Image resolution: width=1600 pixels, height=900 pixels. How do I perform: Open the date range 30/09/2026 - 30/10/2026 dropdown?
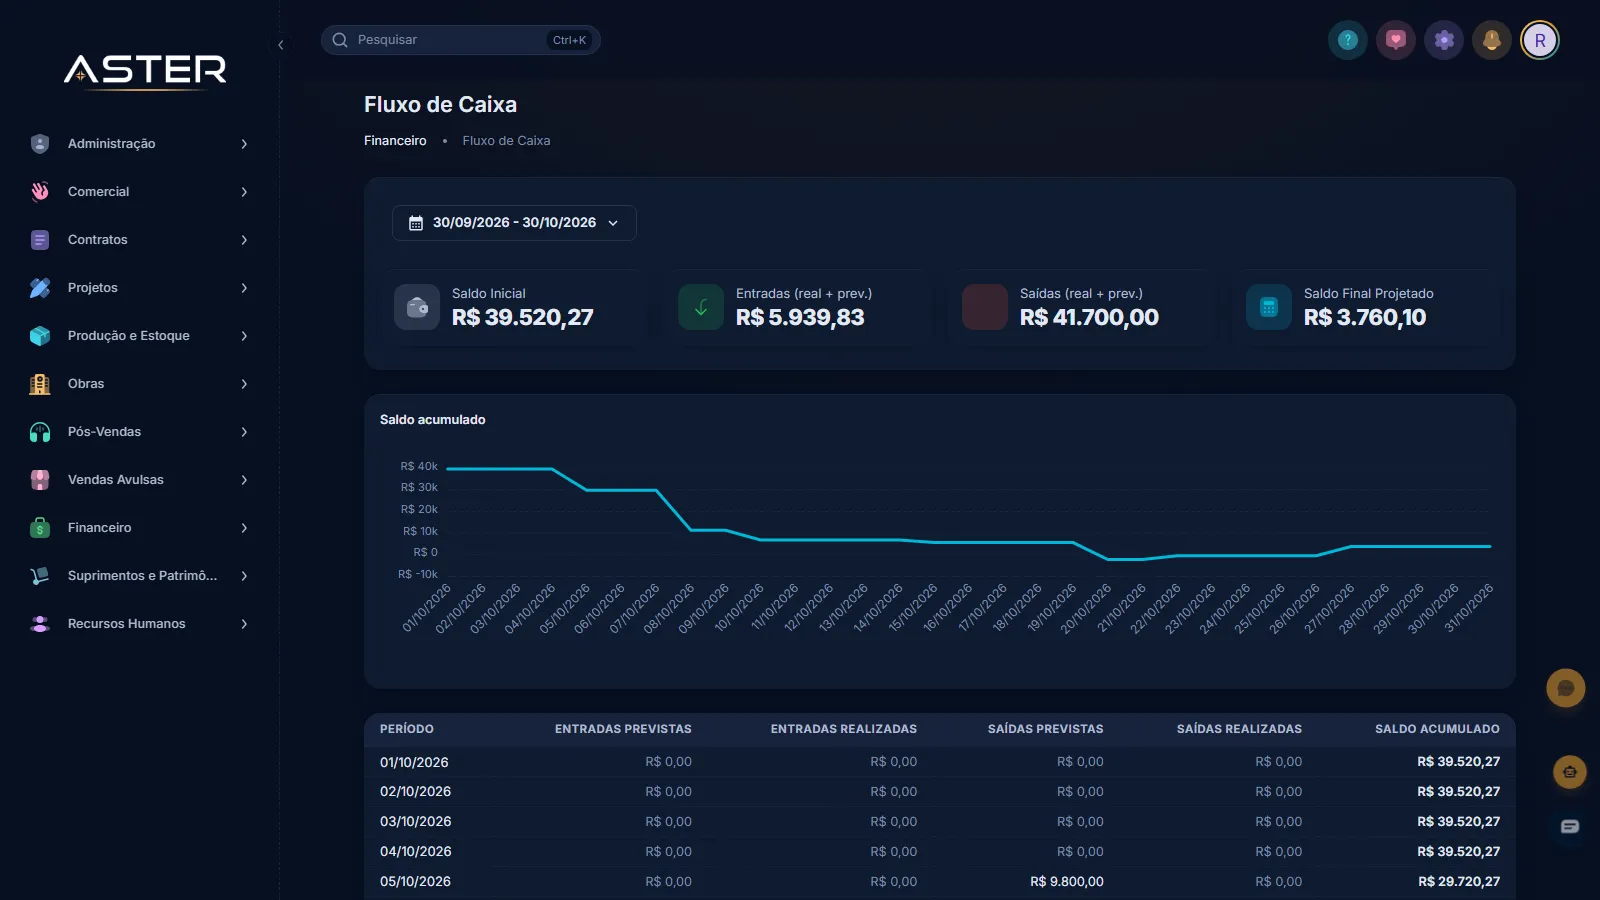(514, 223)
